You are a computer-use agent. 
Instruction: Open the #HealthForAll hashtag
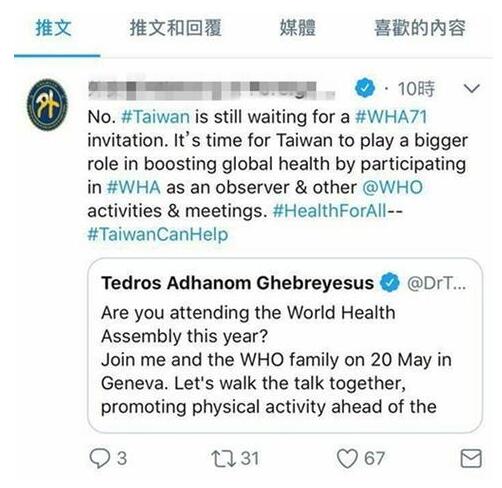coord(329,211)
